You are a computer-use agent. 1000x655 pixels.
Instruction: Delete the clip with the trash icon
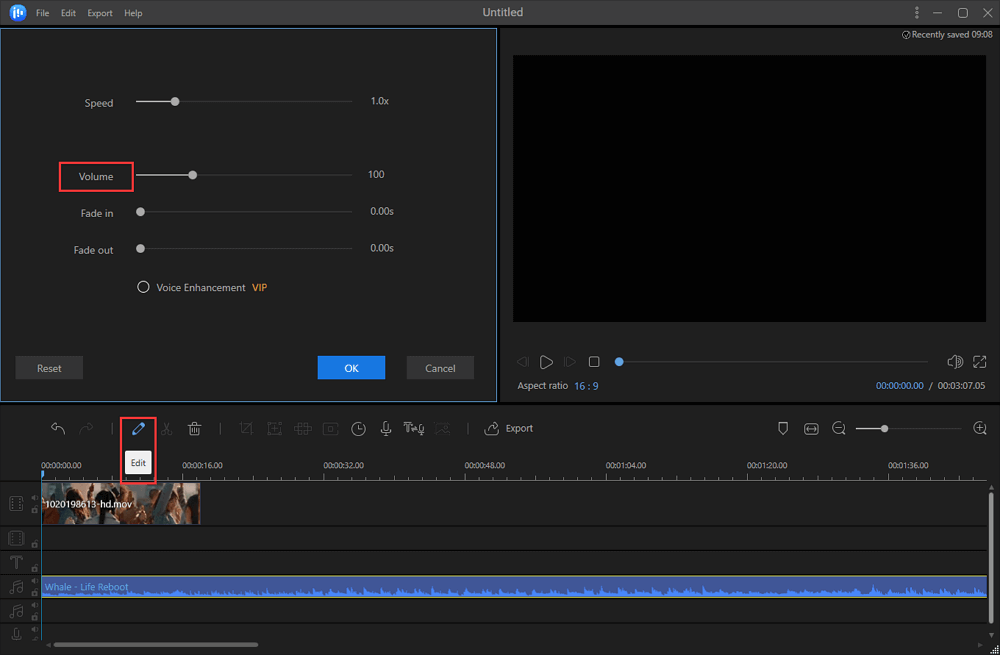[x=195, y=428]
